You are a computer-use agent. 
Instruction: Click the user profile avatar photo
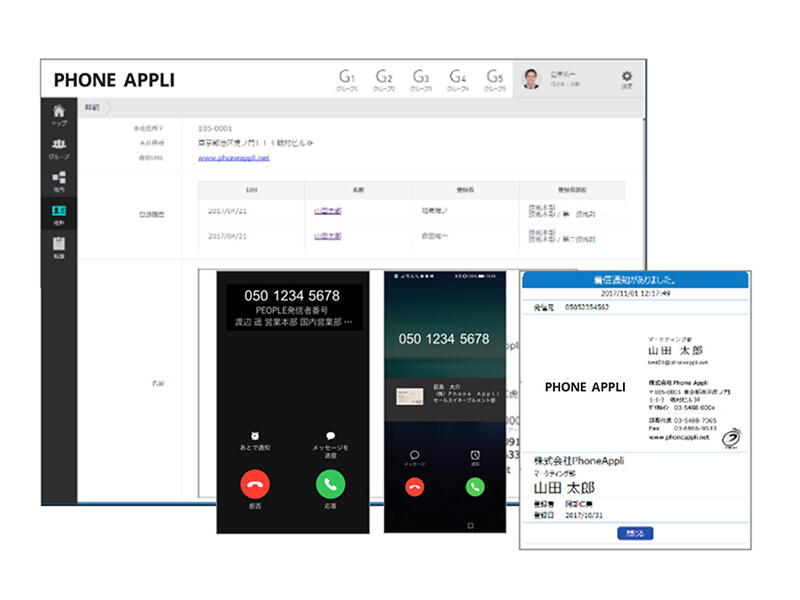point(531,79)
